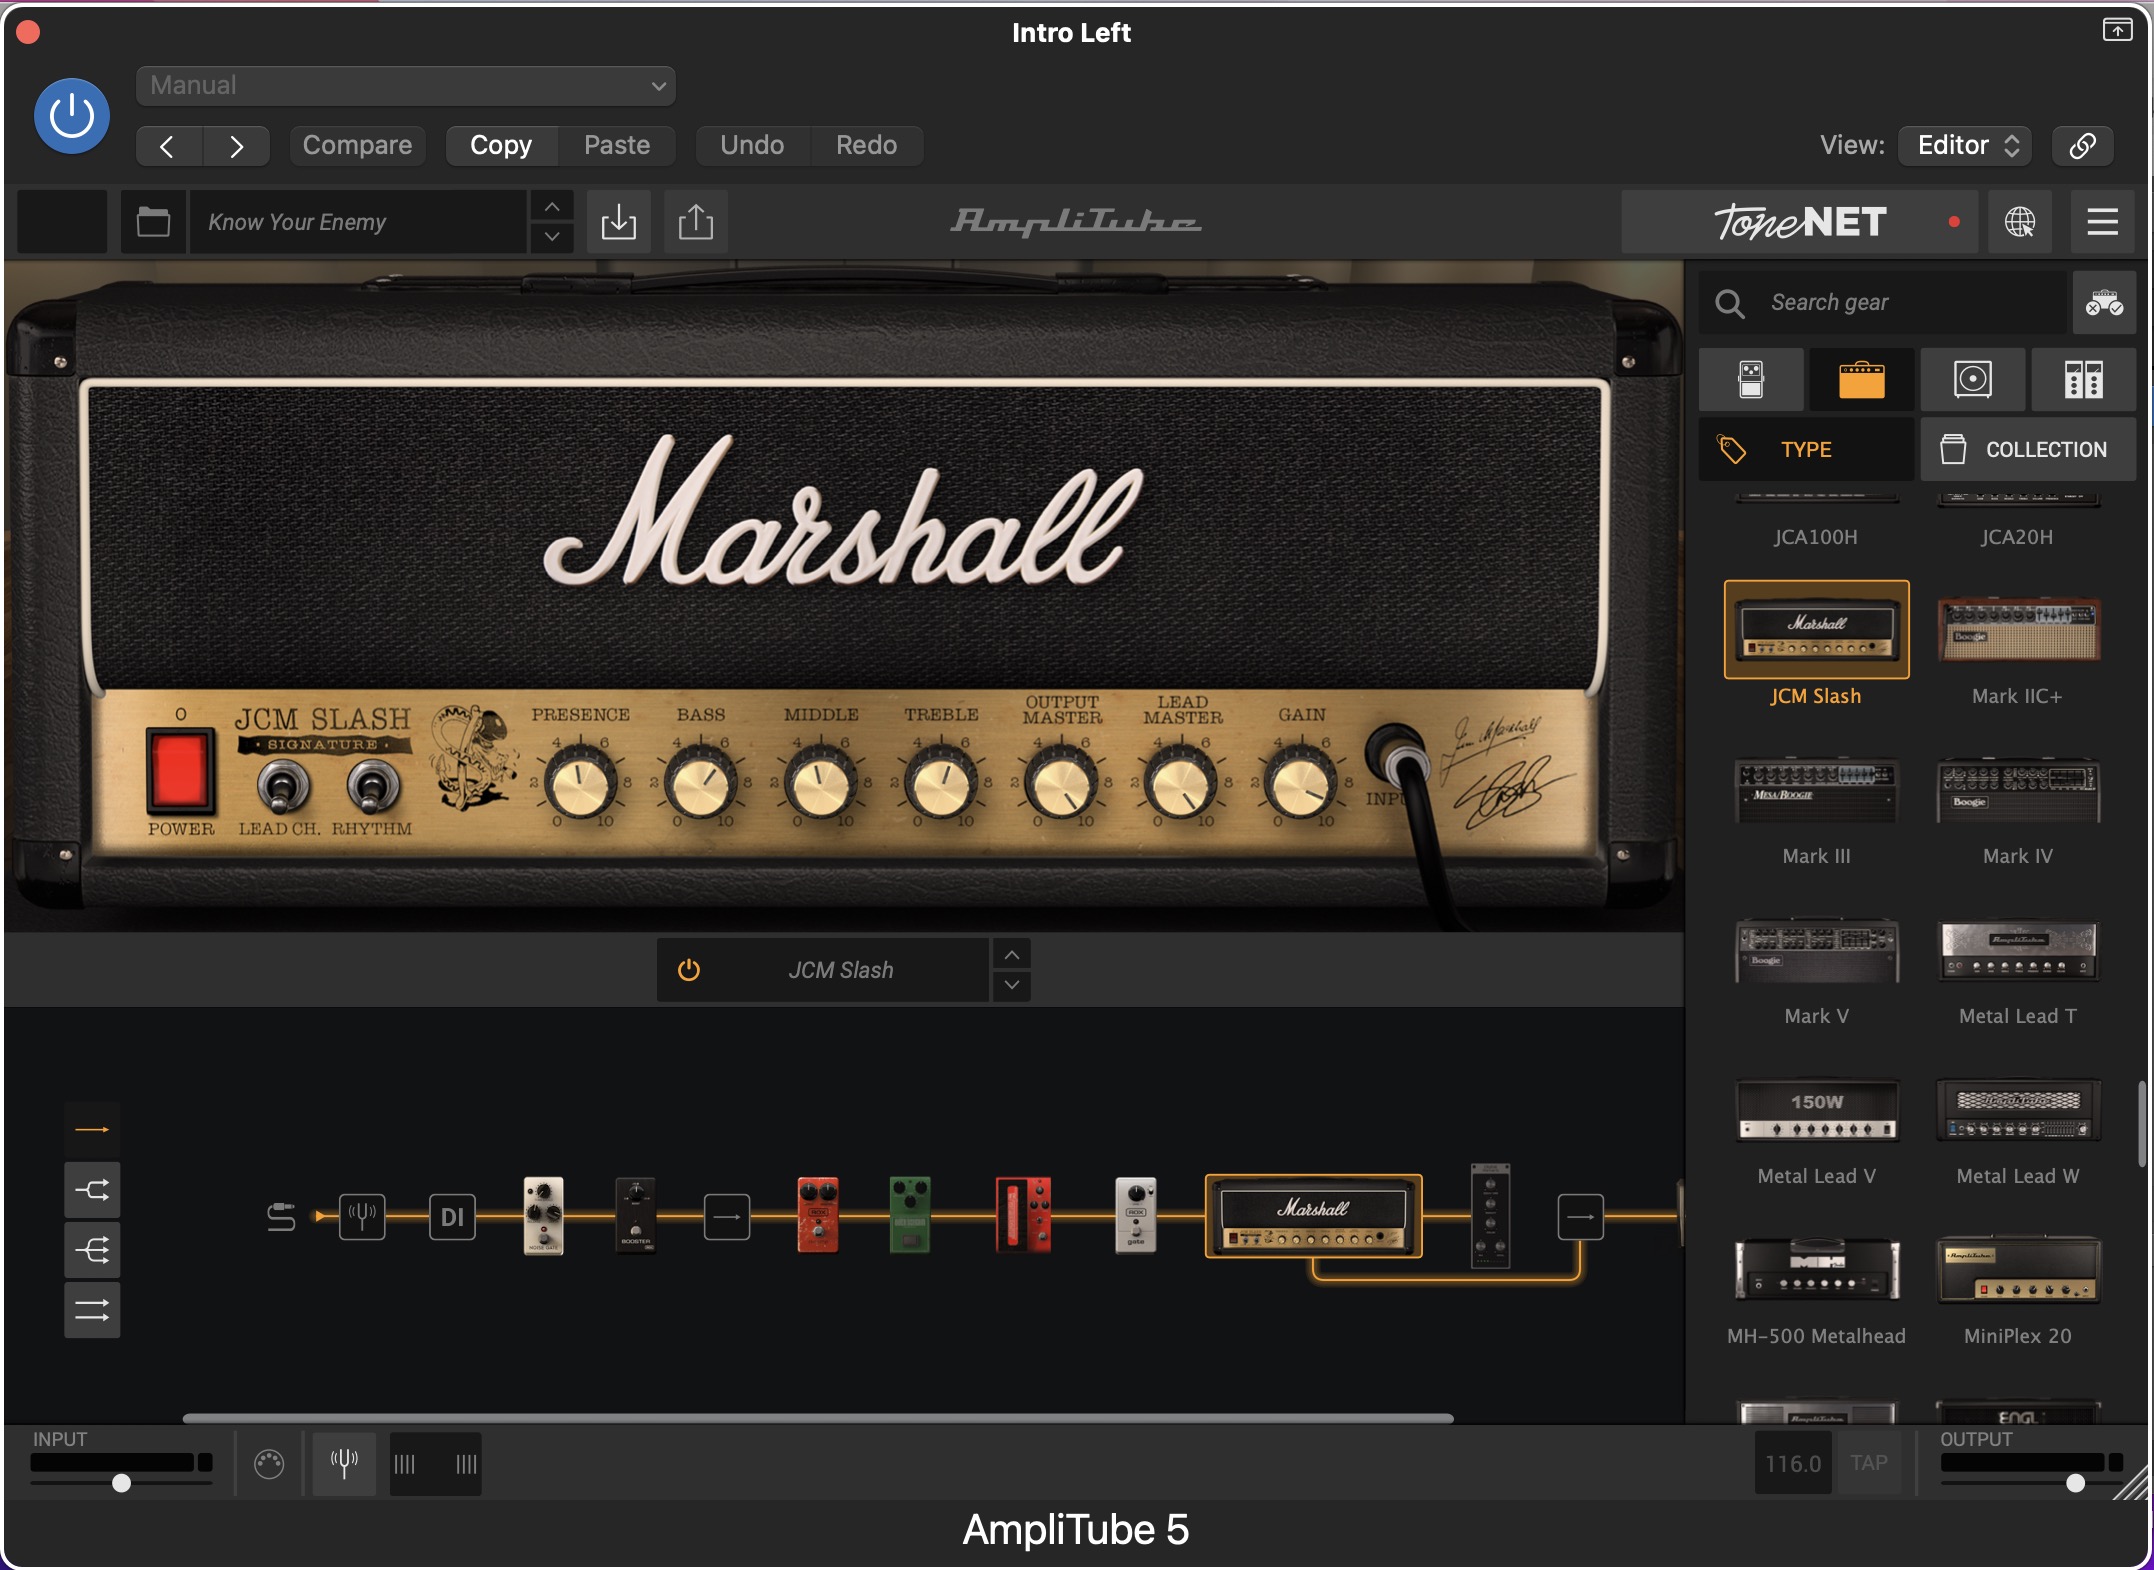Screen dimensions: 2154x1570
Task: Click the DI block in signal chain
Action: [452, 1217]
